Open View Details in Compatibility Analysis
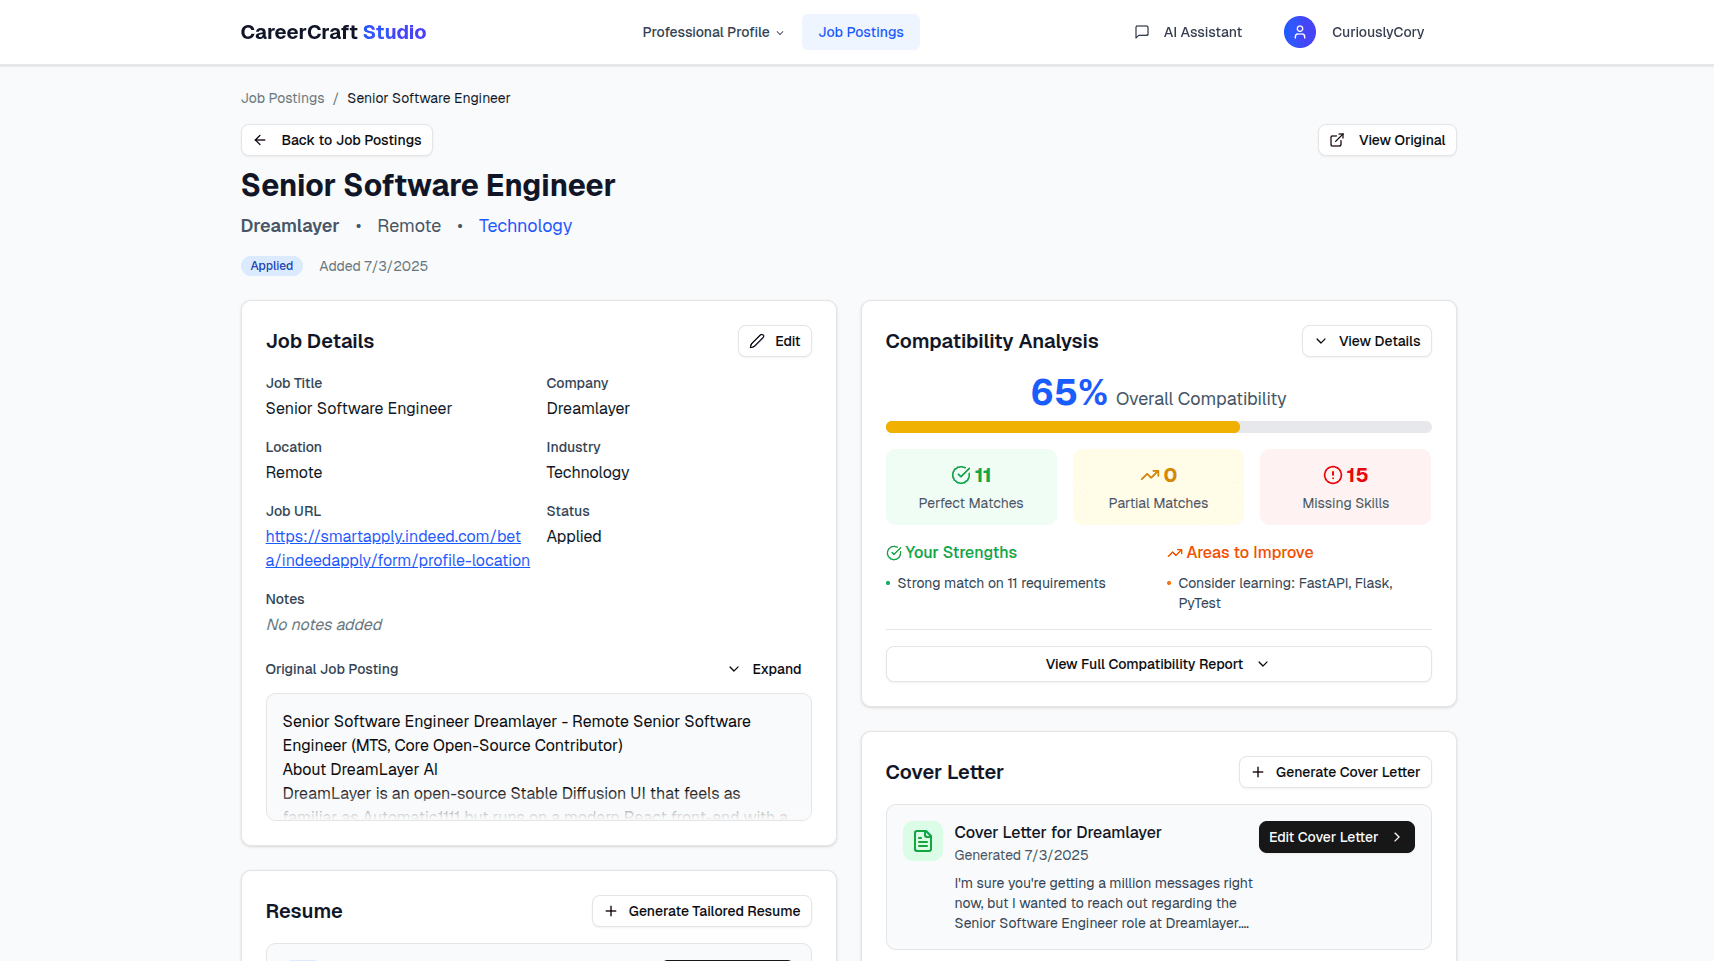The image size is (1714, 961). tap(1367, 341)
